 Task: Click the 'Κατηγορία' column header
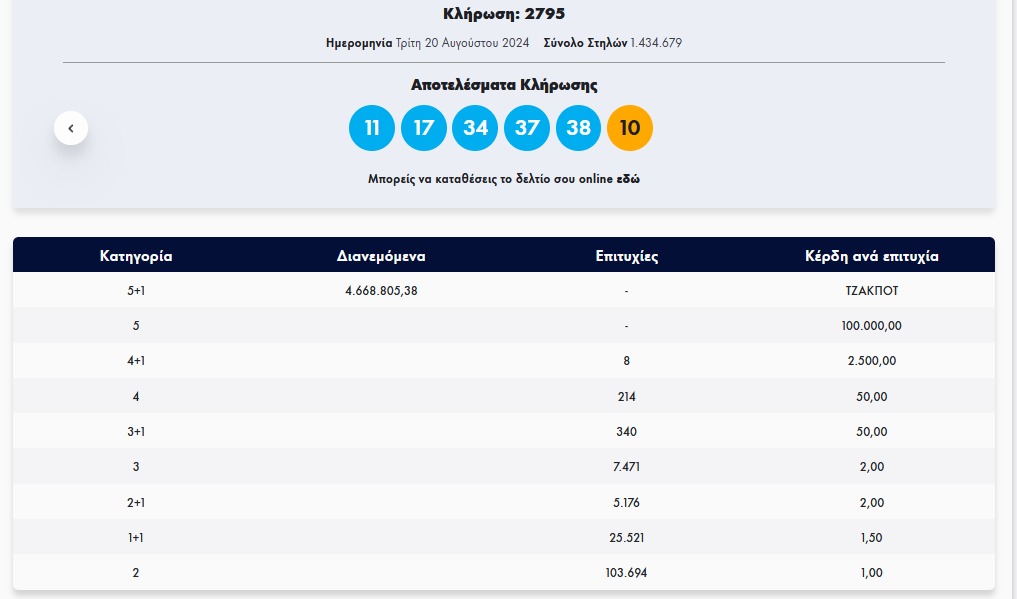point(136,256)
